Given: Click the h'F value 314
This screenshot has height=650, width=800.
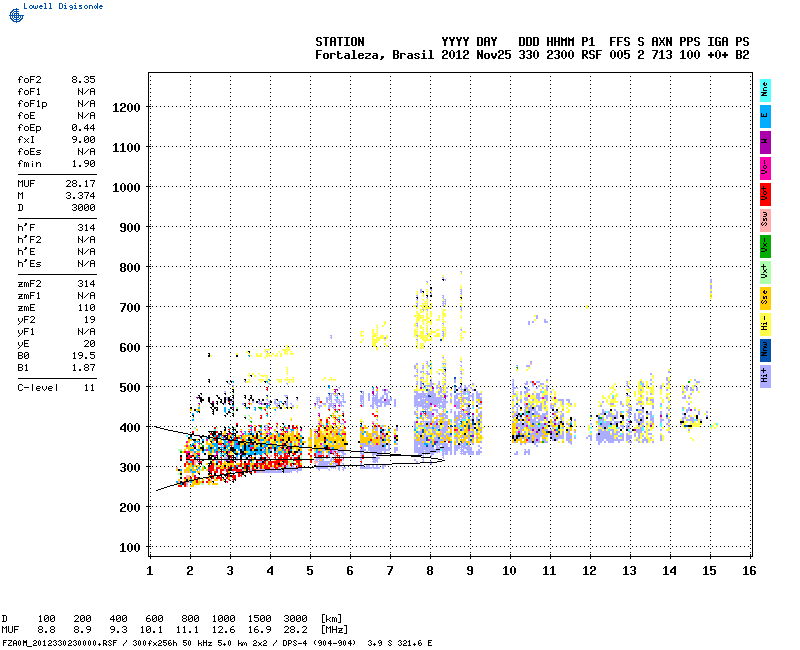Looking at the screenshot, I should click(x=86, y=228).
